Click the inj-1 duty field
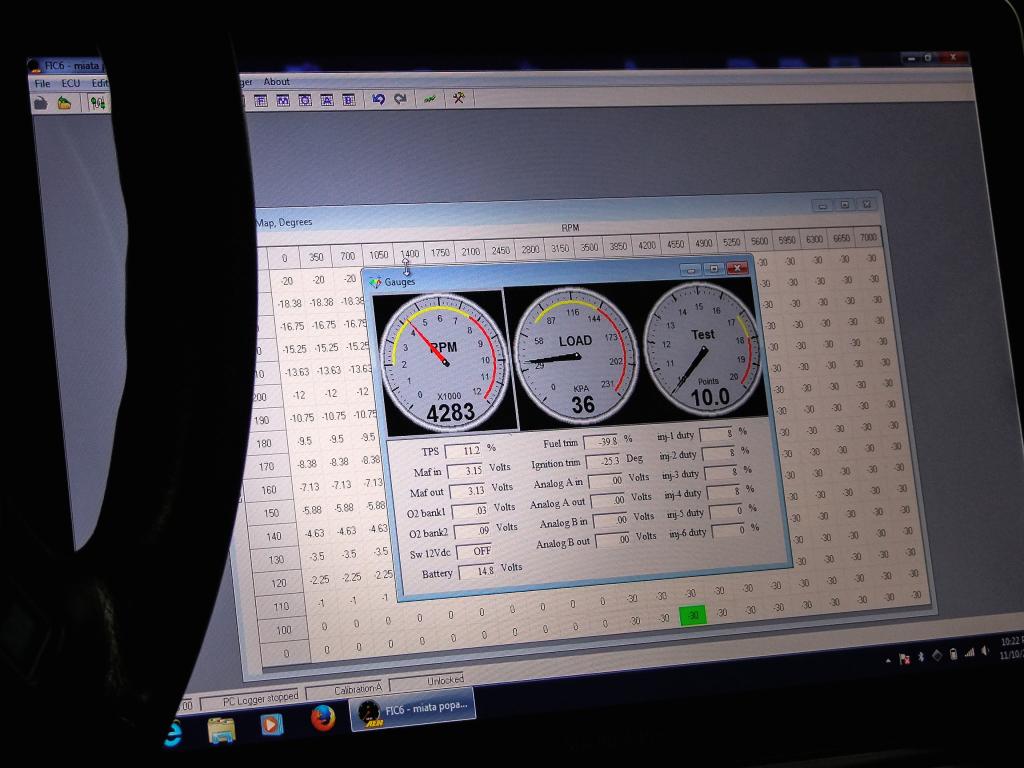Screen dimensions: 1024x768 [x=717, y=434]
